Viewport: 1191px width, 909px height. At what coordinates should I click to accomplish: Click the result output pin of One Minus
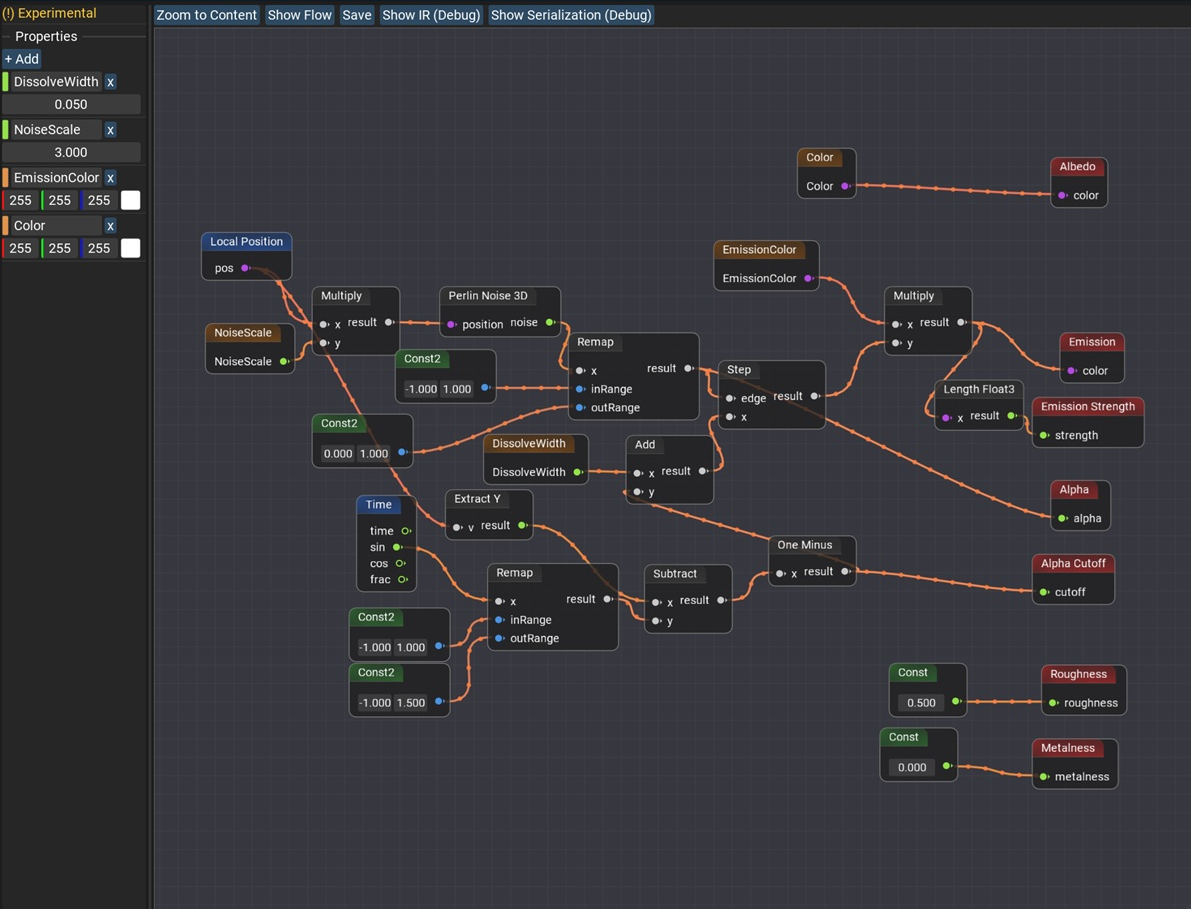[x=845, y=572]
